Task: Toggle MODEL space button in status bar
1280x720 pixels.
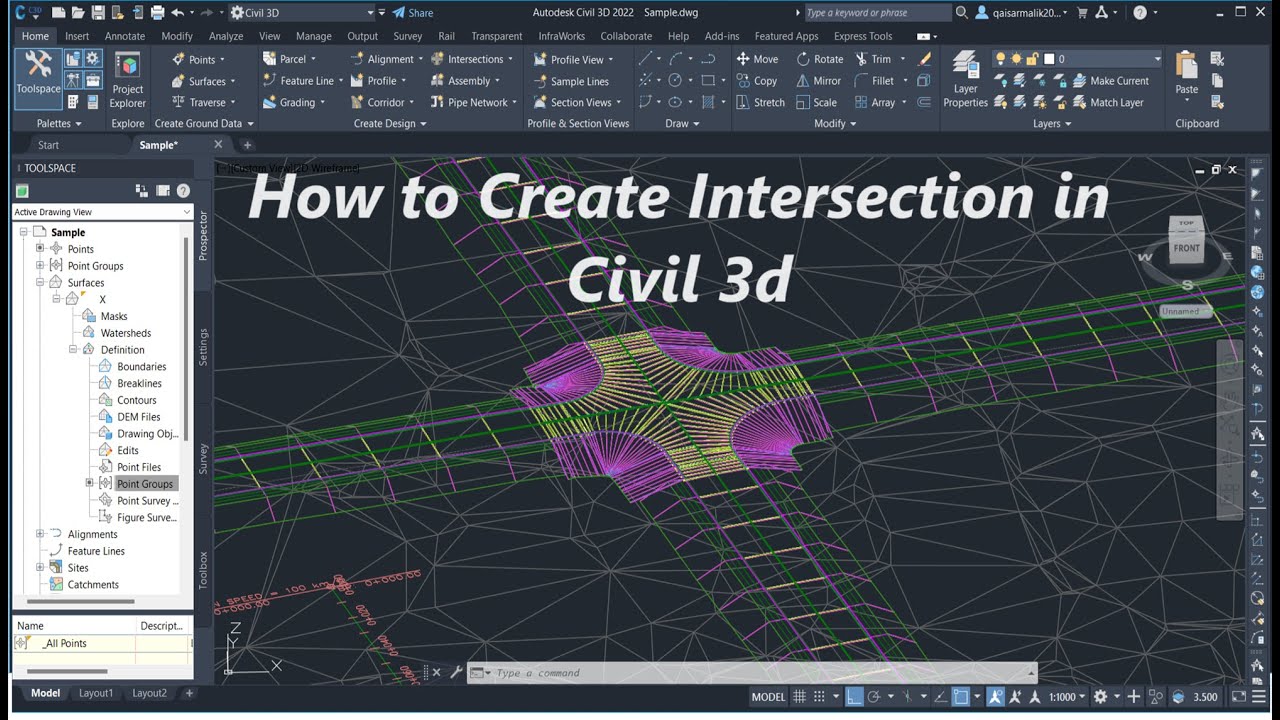Action: (x=768, y=697)
